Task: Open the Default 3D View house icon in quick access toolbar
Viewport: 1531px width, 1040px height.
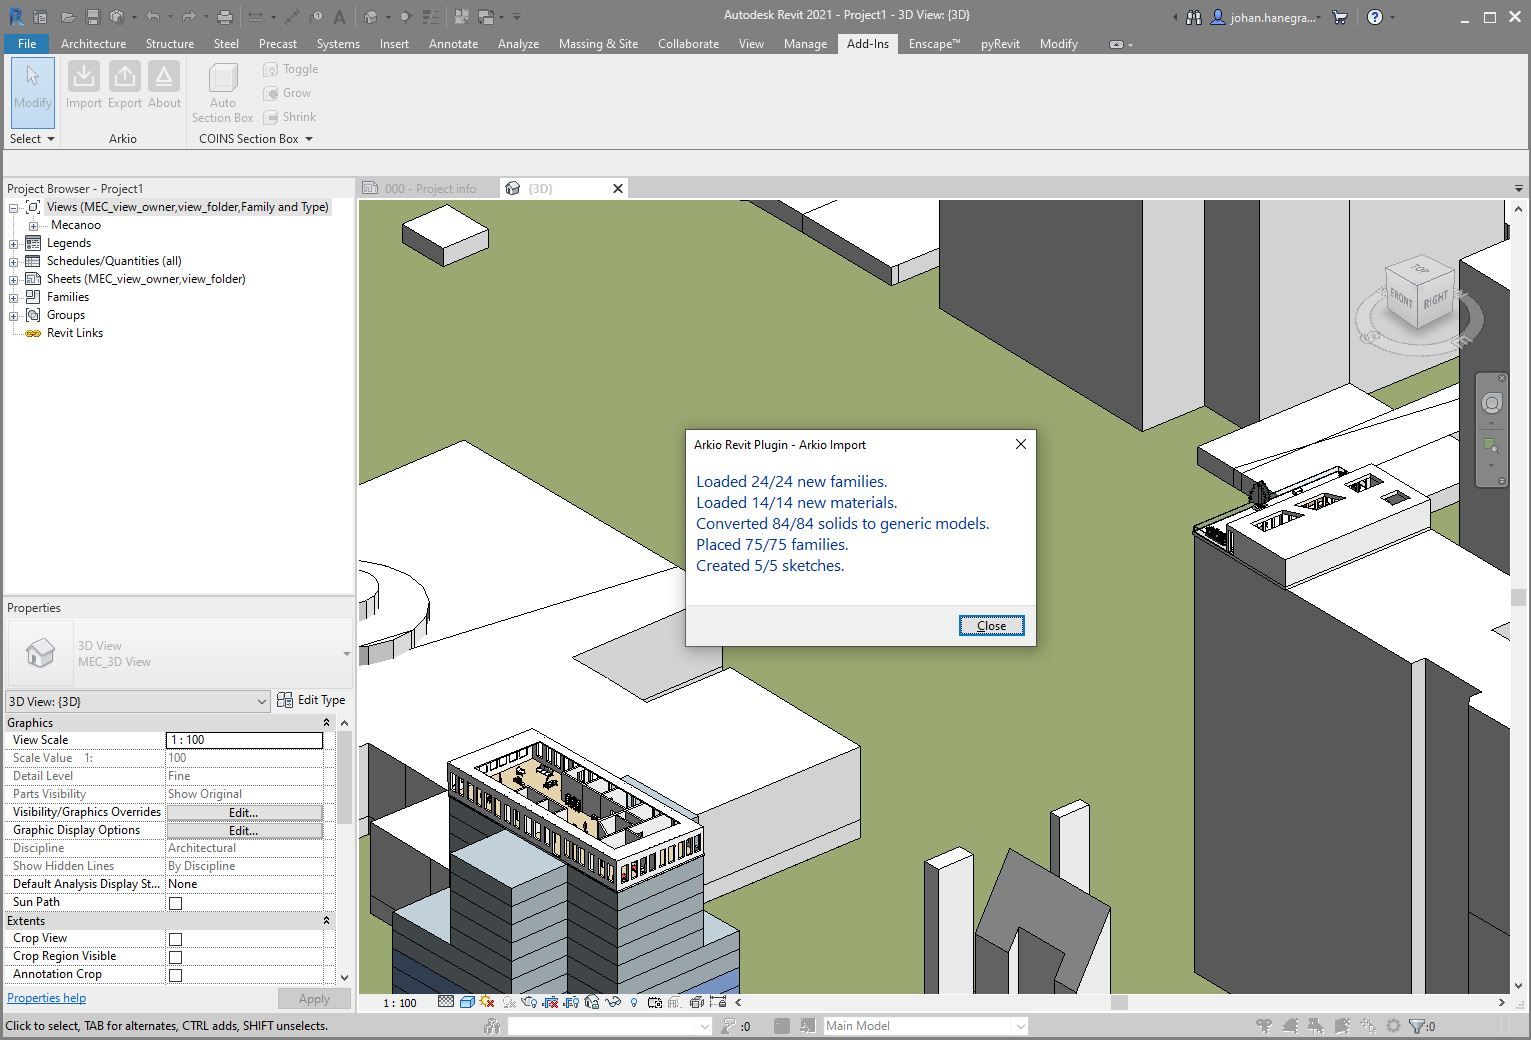Action: (371, 17)
